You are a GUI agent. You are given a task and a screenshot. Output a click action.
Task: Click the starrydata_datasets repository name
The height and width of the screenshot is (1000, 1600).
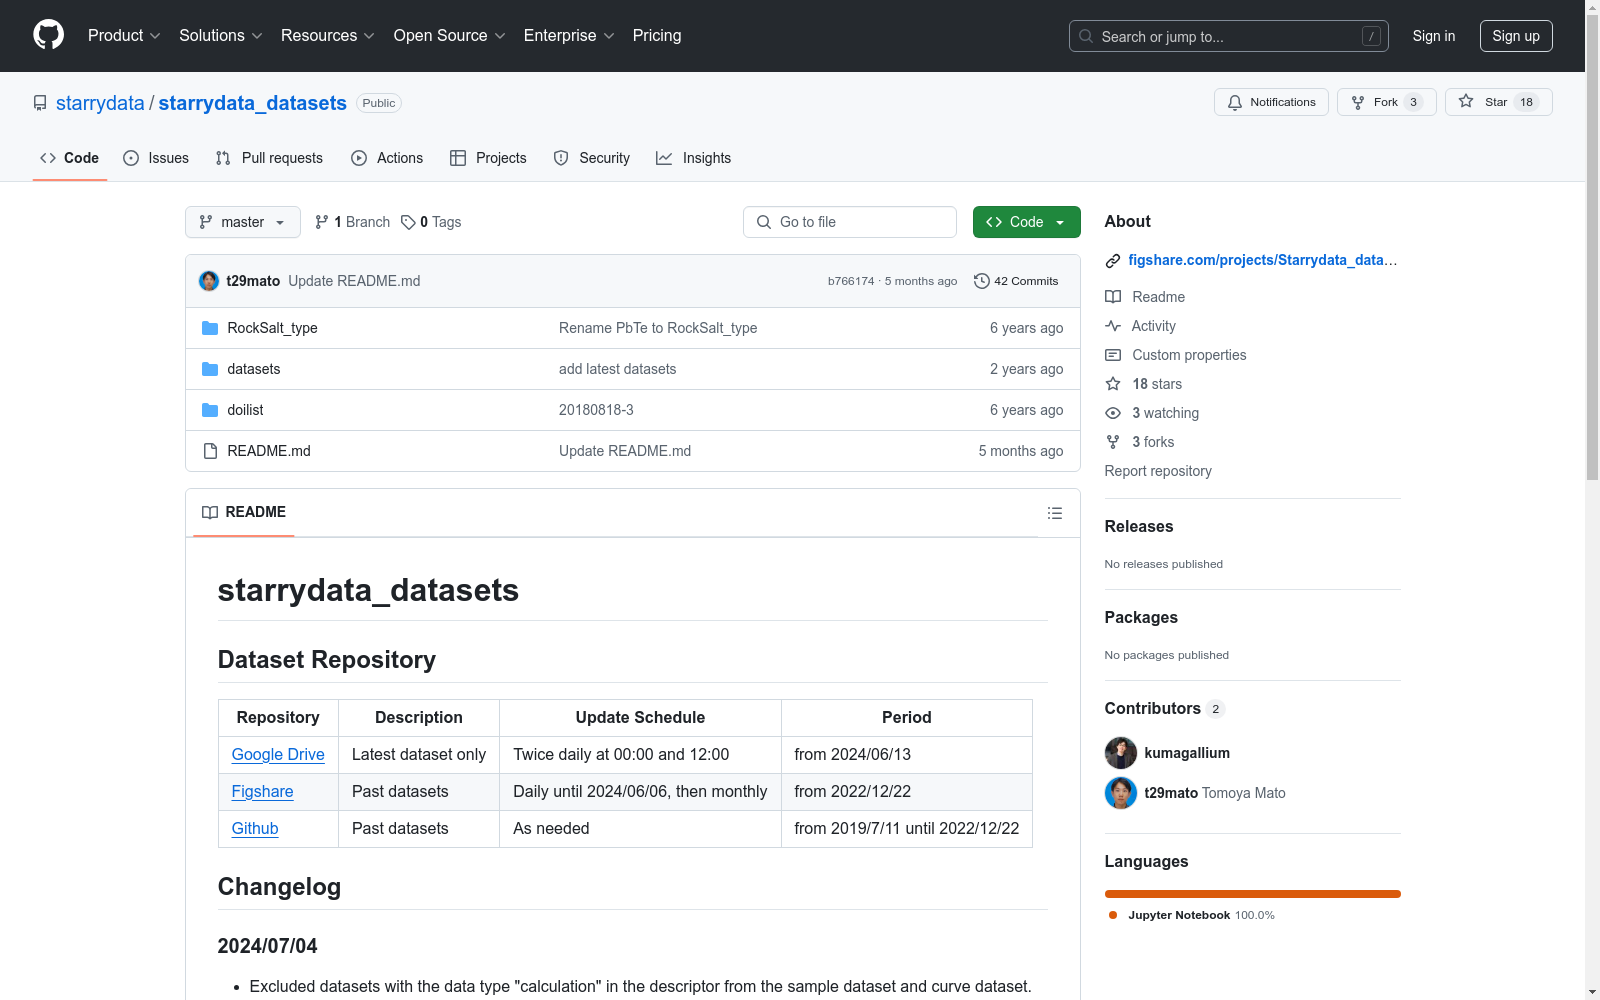coord(253,103)
